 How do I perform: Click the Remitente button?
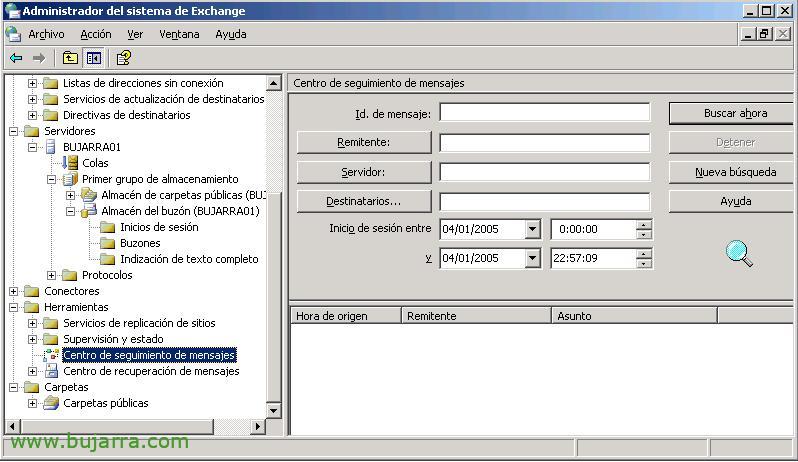coord(364,142)
